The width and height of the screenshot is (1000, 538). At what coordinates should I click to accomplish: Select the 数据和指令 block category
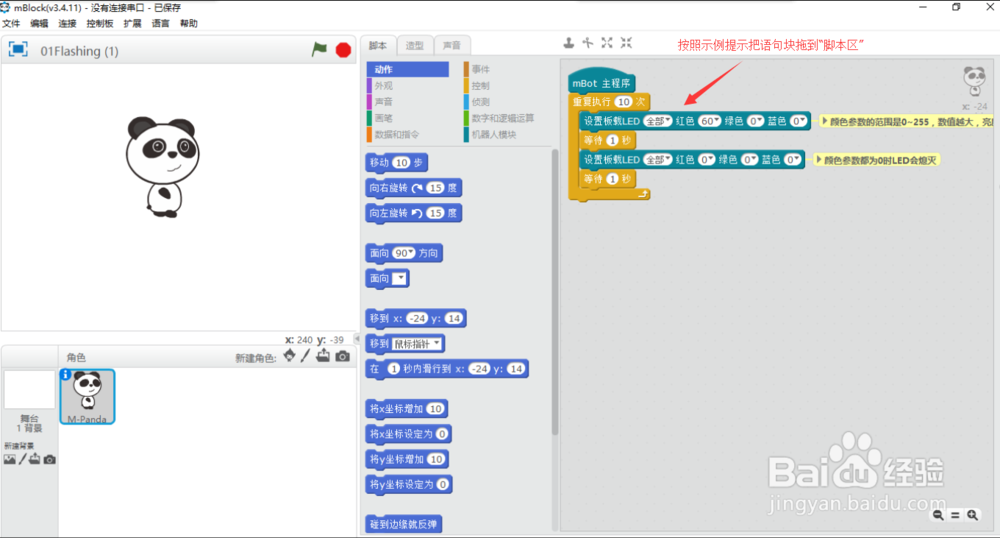click(396, 134)
